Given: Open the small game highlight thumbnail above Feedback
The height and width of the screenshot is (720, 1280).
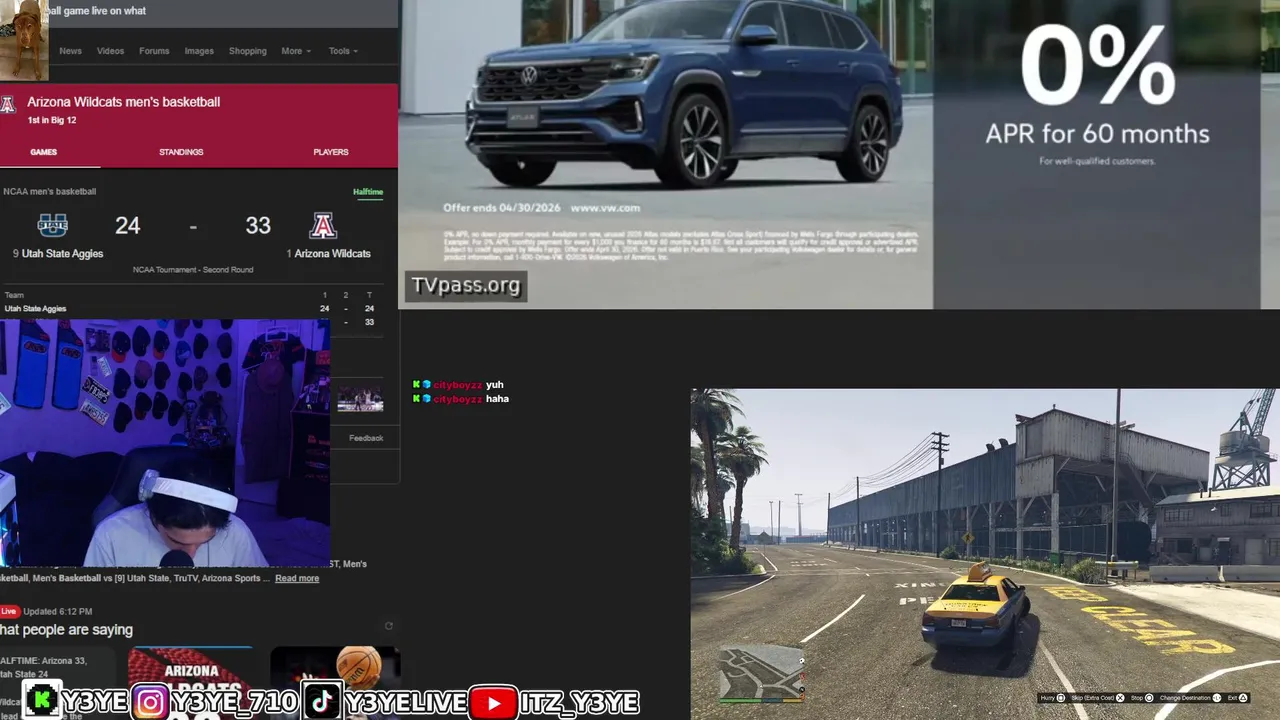Looking at the screenshot, I should [x=360, y=399].
